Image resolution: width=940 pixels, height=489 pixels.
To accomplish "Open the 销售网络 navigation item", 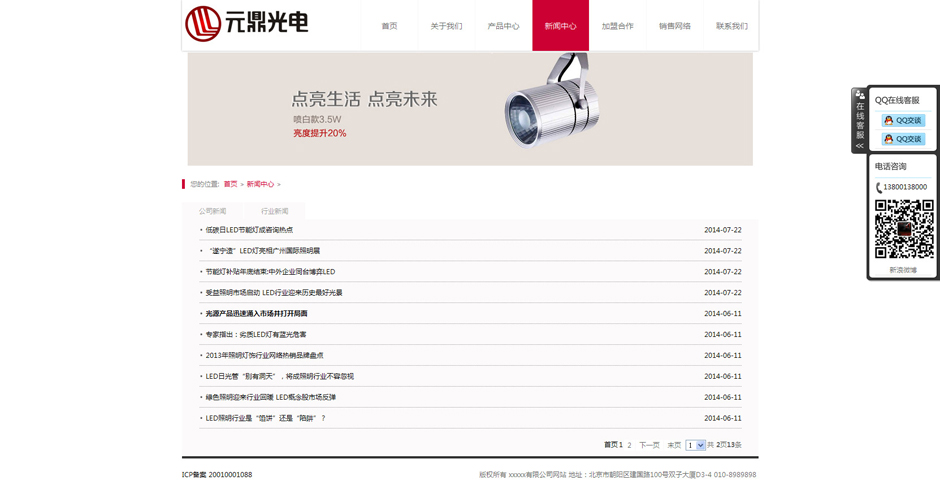I will 675,26.
